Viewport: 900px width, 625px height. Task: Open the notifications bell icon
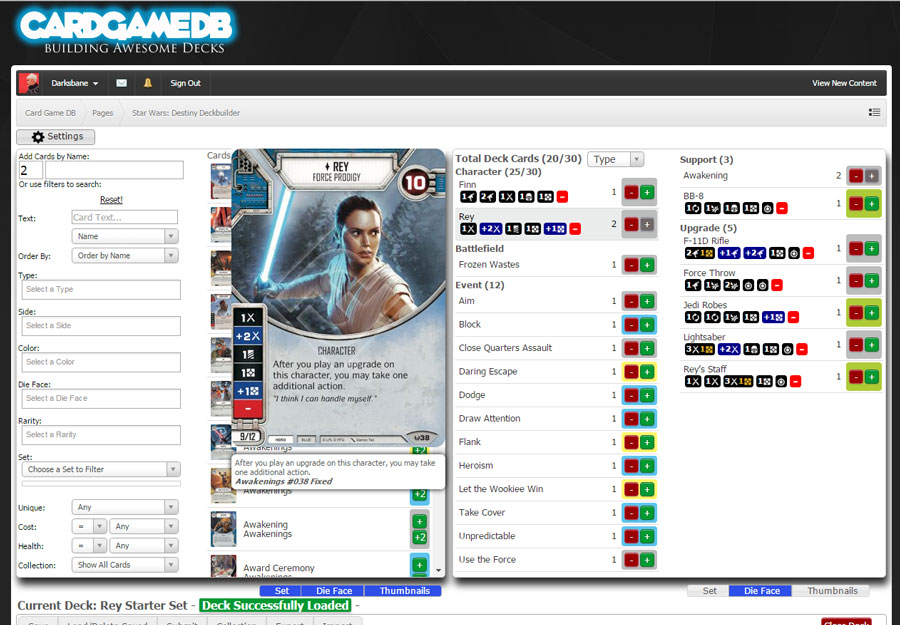coord(148,83)
